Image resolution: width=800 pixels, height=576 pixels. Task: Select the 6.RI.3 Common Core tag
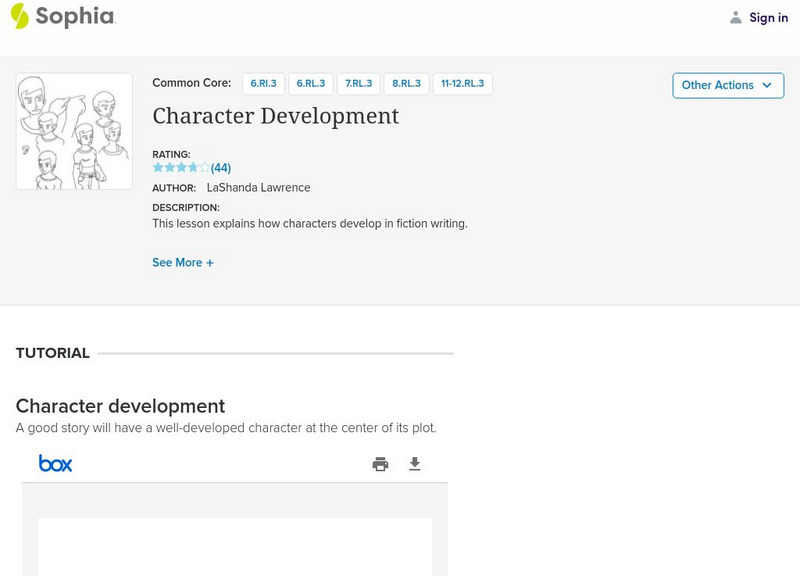click(x=263, y=84)
